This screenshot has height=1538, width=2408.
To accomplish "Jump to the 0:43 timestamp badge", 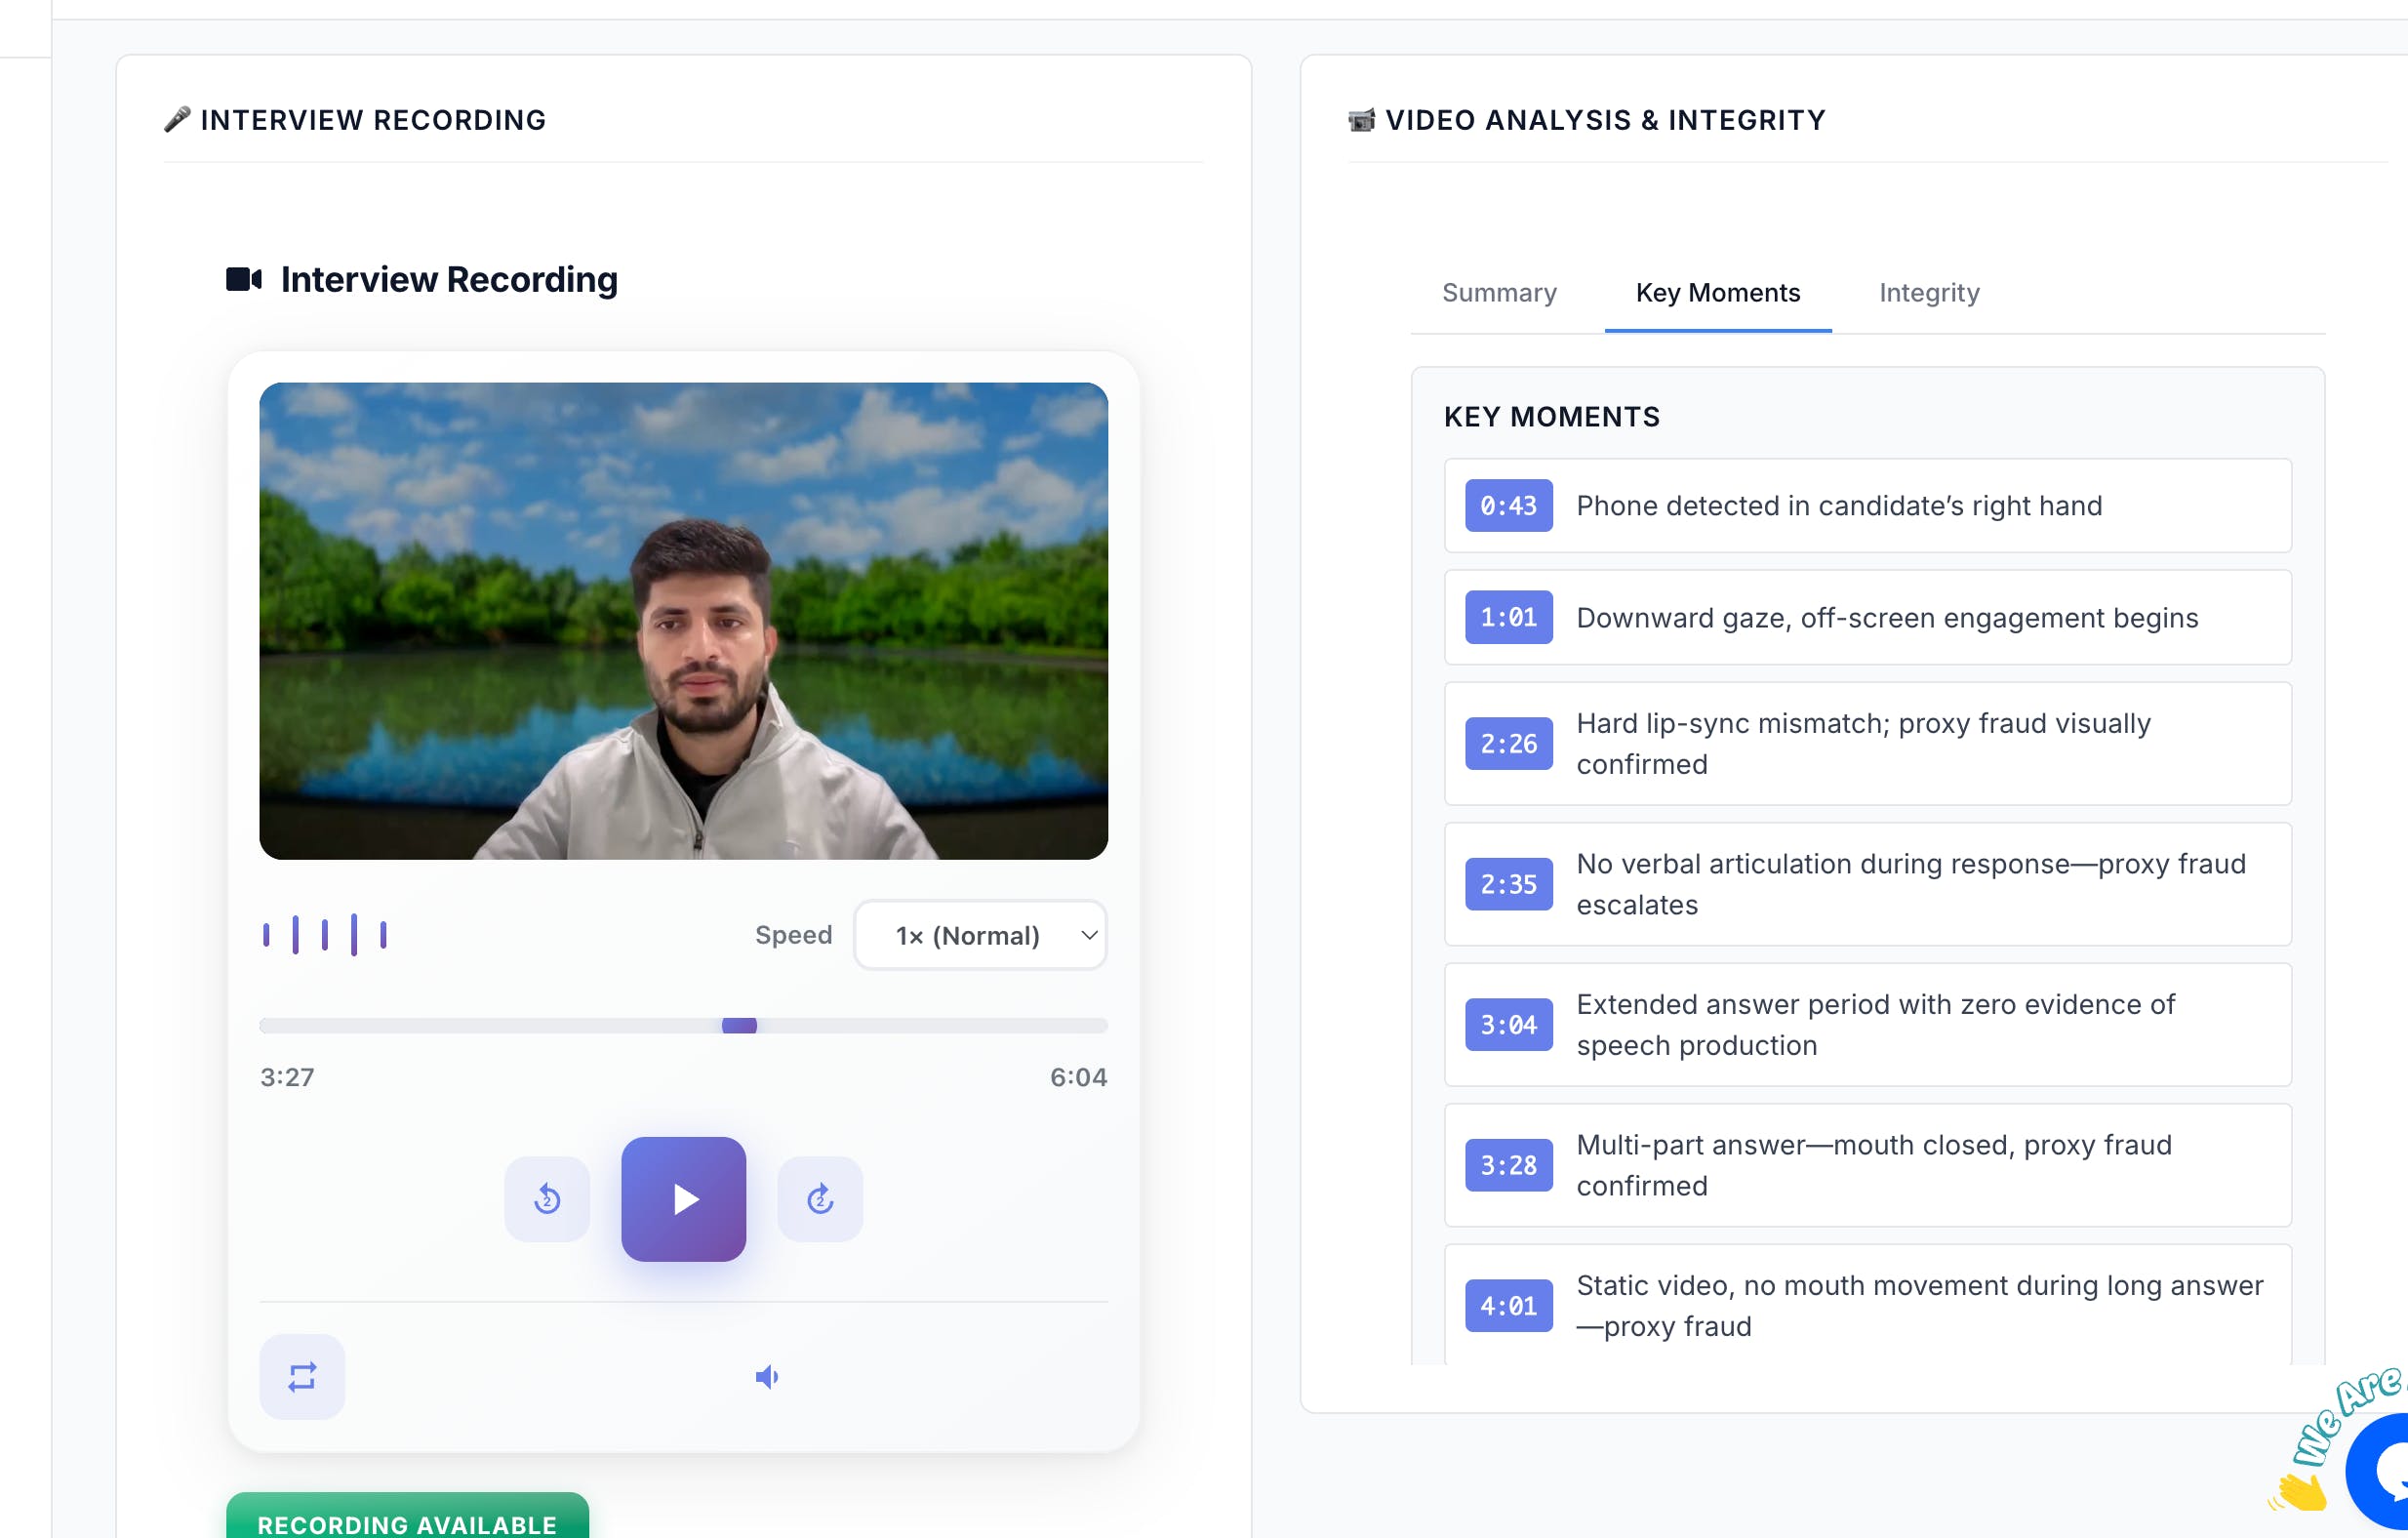I will (1508, 506).
